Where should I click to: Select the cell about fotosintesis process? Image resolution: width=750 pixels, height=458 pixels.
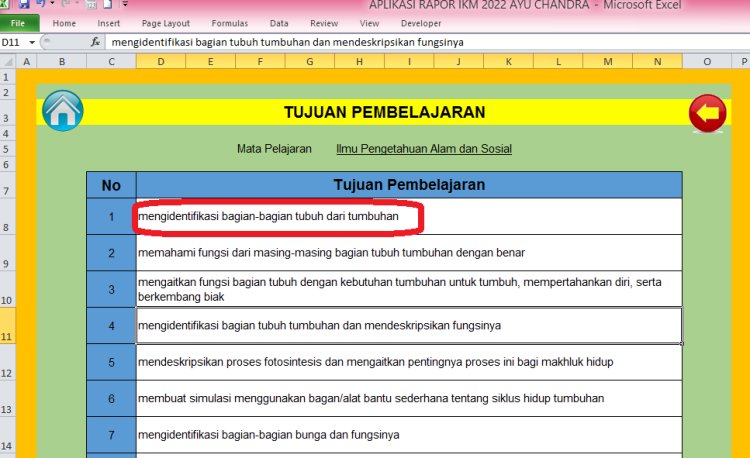pos(408,362)
